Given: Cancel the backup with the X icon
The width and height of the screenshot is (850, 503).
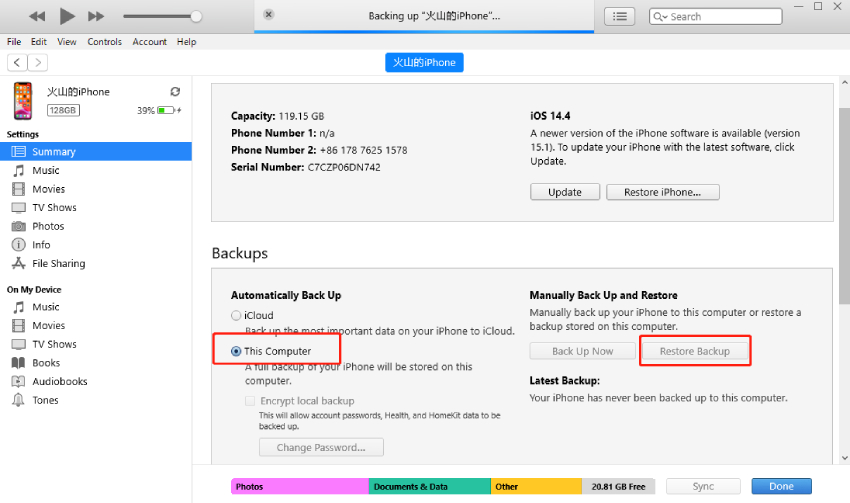Looking at the screenshot, I should [268, 15].
